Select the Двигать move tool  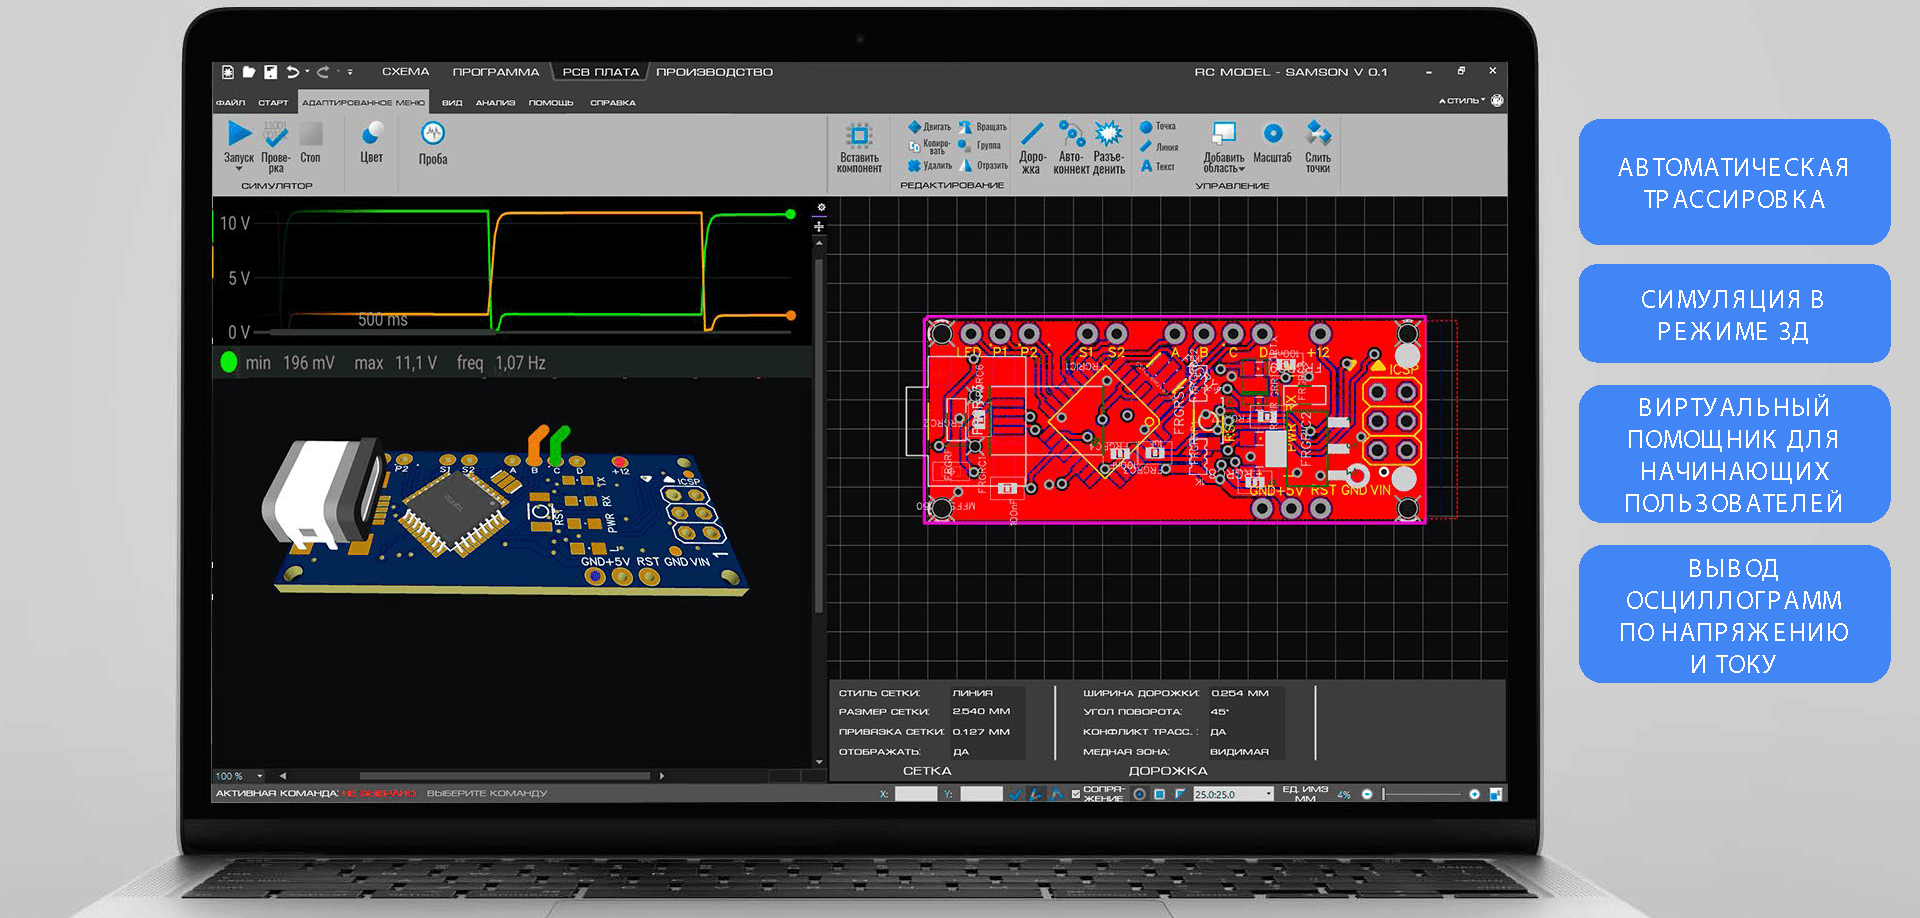(x=929, y=127)
